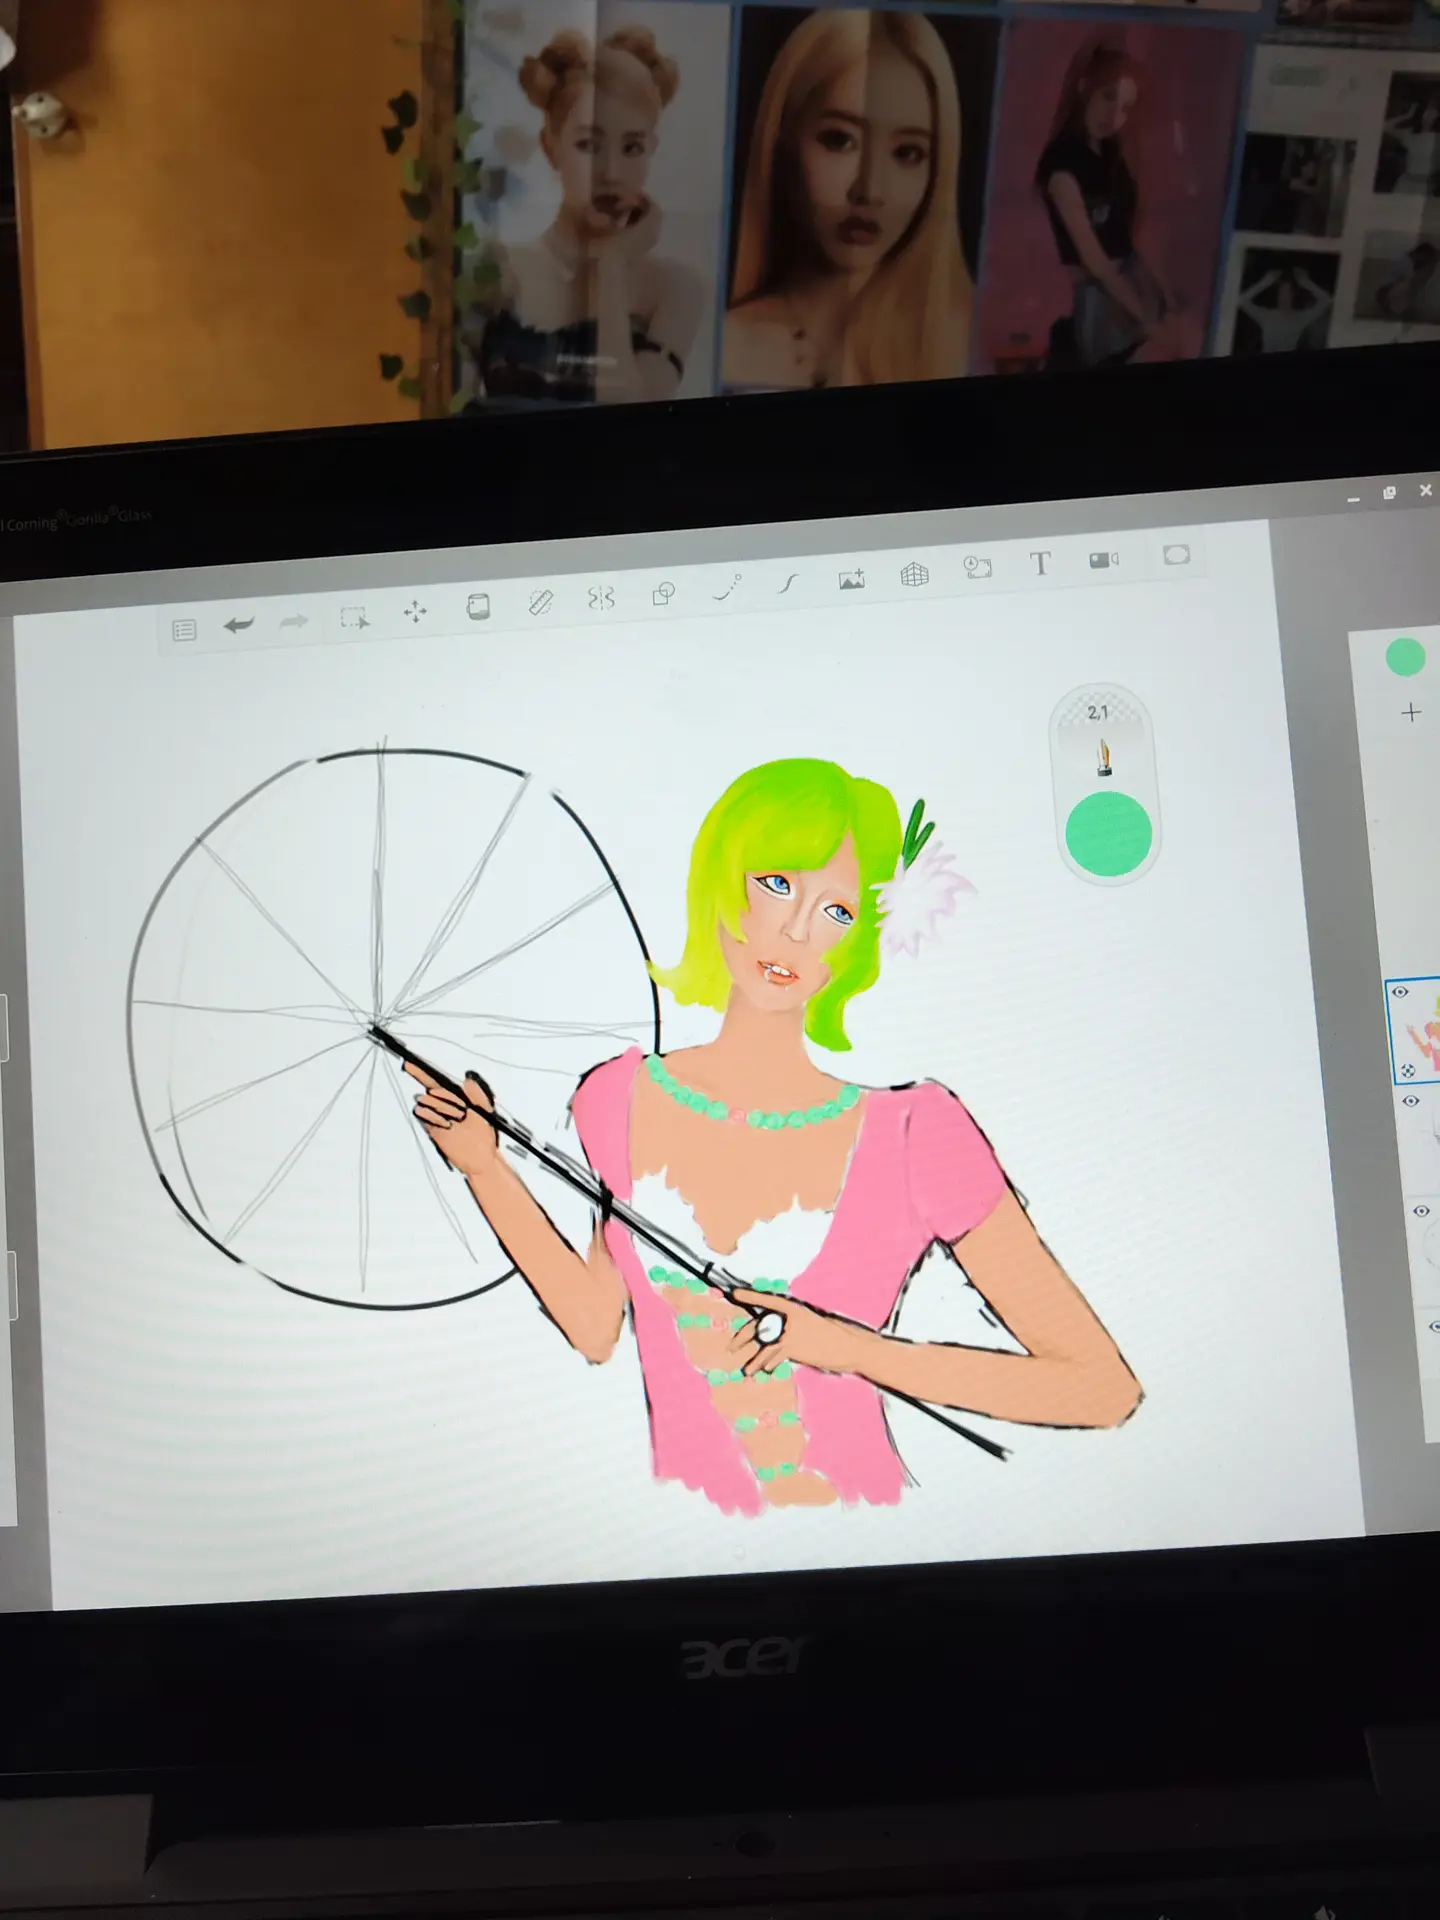Viewport: 1440px width, 1920px height.
Task: Click the Import Image icon
Action: (x=852, y=579)
